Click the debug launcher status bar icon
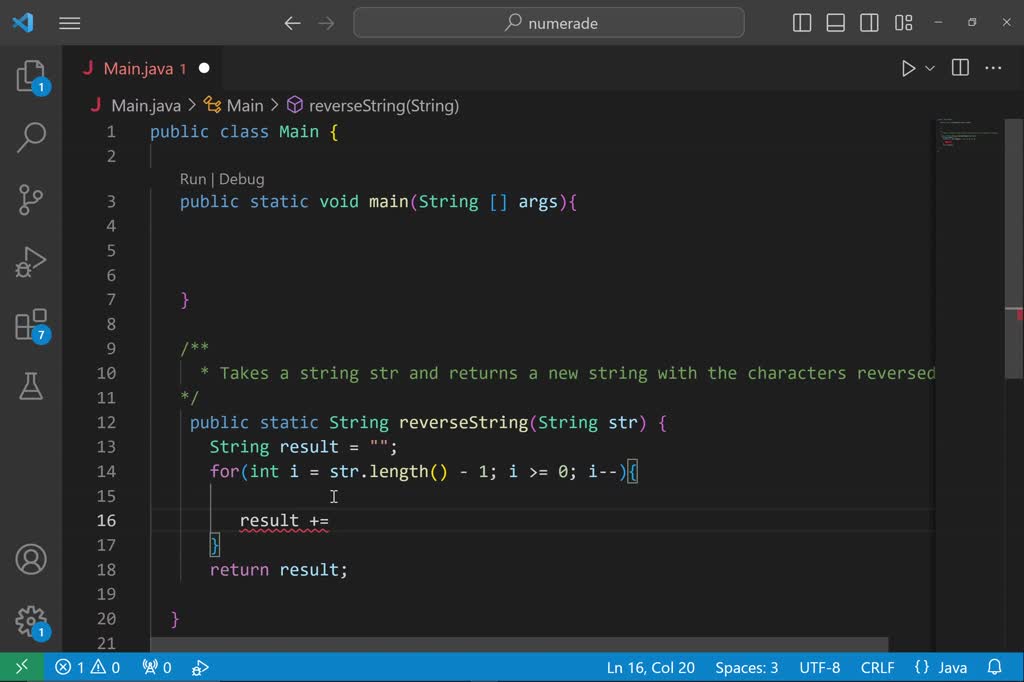This screenshot has width=1024, height=682. 200,667
